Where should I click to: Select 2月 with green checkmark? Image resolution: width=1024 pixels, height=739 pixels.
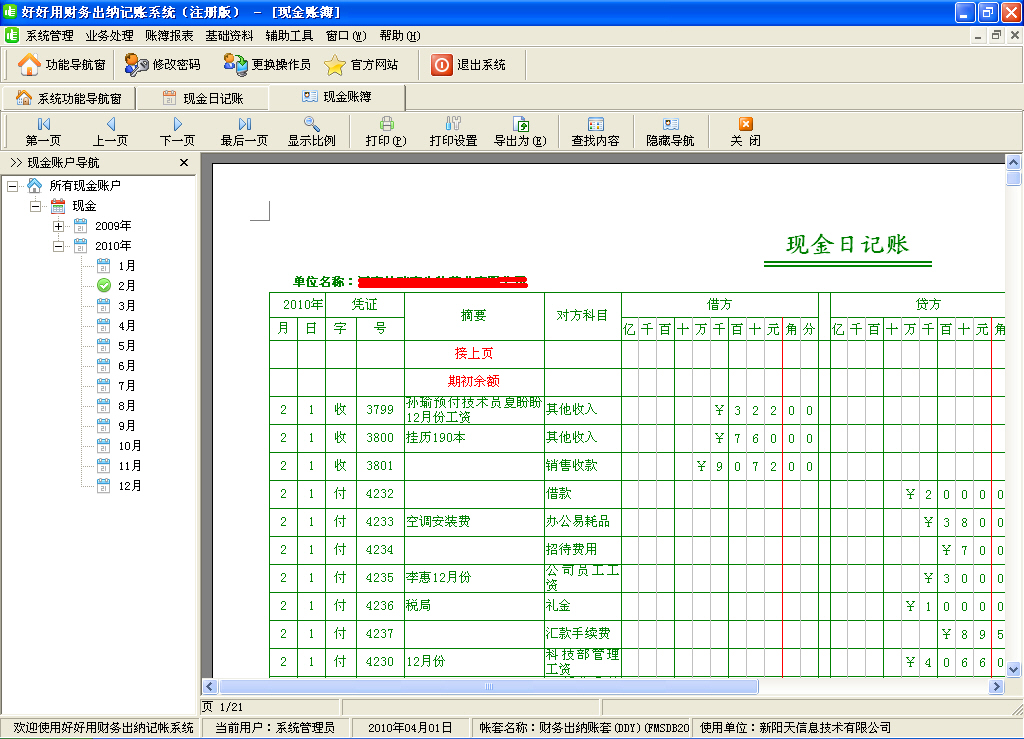tap(126, 286)
